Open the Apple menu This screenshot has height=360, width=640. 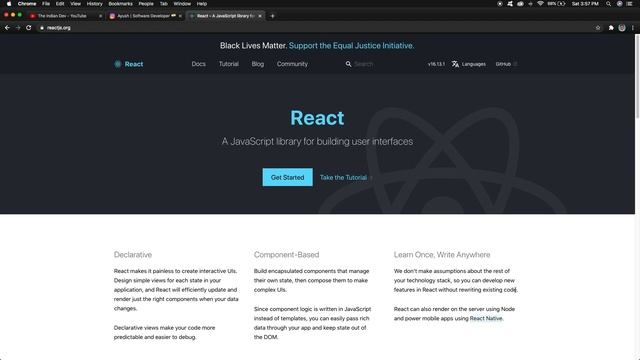(9, 4)
